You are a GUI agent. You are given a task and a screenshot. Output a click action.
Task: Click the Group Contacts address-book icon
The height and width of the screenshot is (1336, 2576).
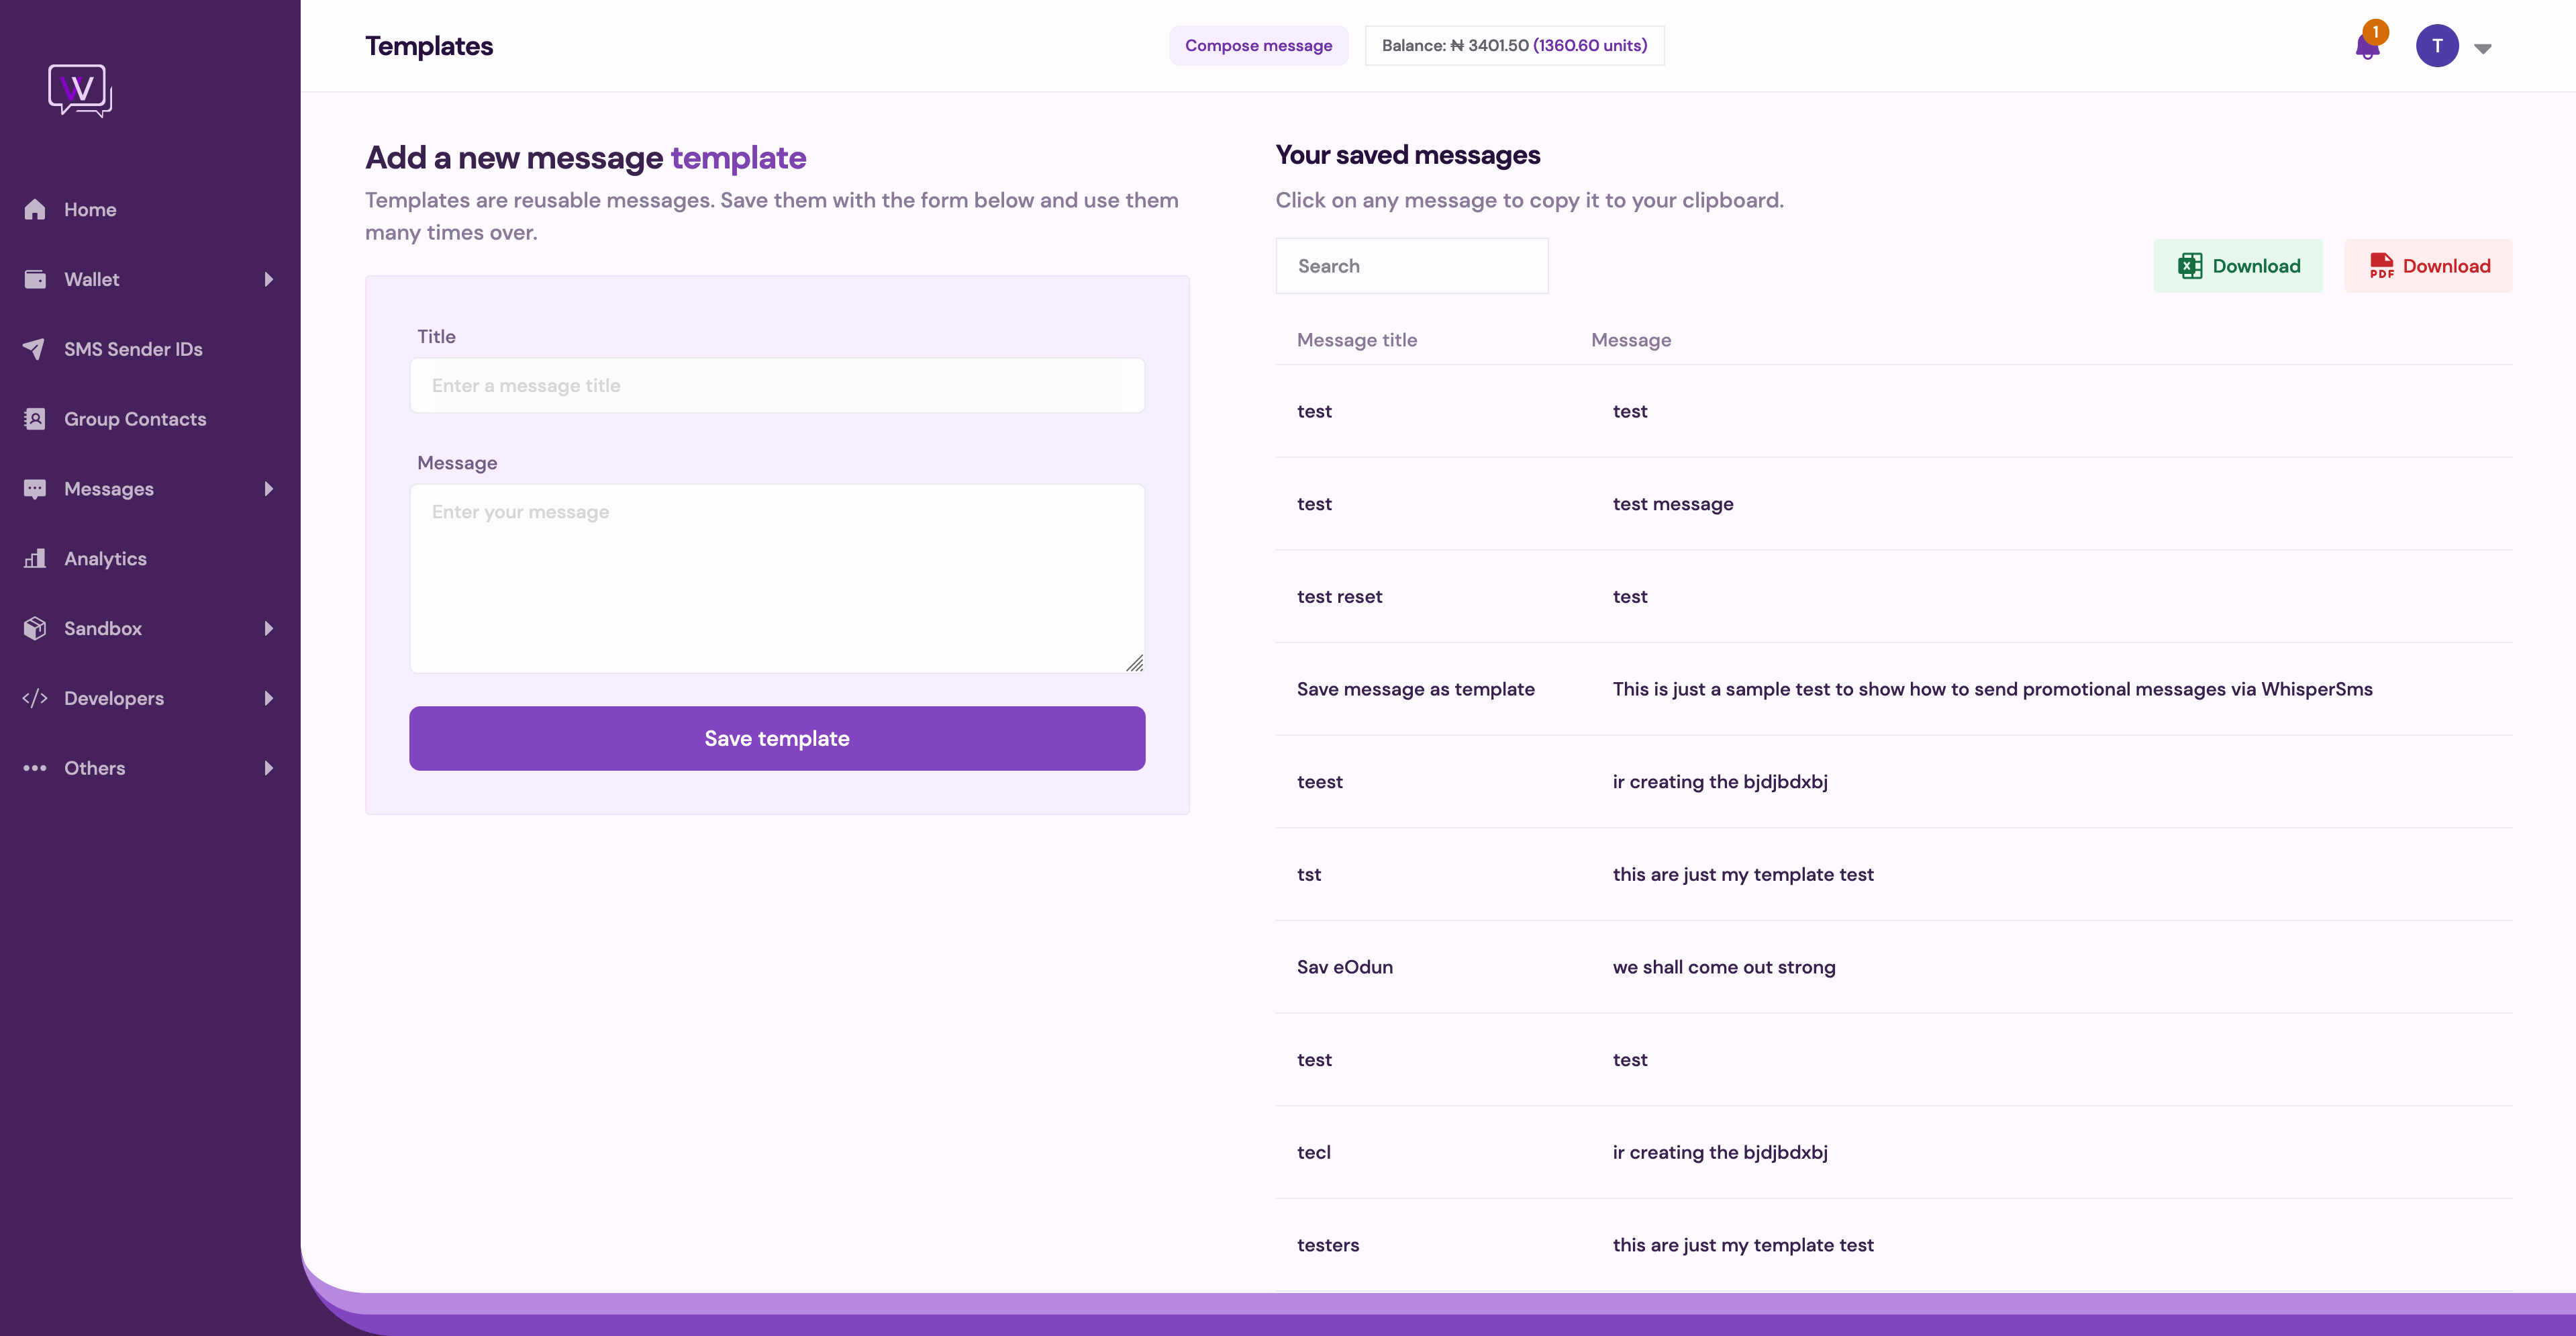pyautogui.click(x=35, y=419)
